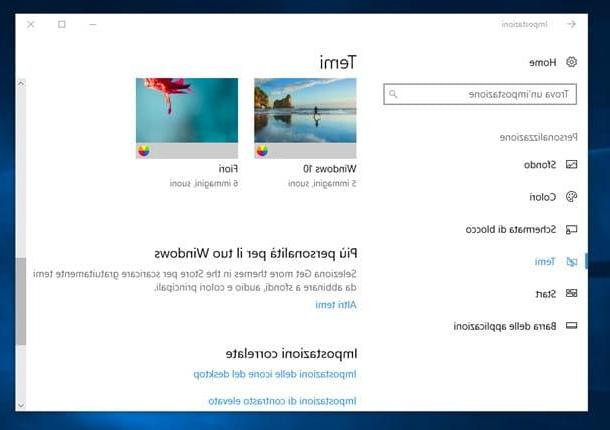Click the Barra delle applicazioni icon
The image size is (610, 430).
[571, 326]
